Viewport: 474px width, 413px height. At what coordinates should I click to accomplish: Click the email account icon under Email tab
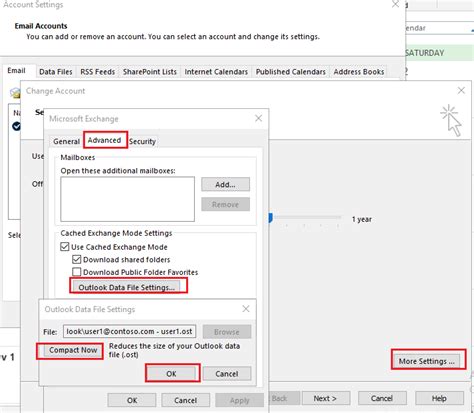[15, 93]
